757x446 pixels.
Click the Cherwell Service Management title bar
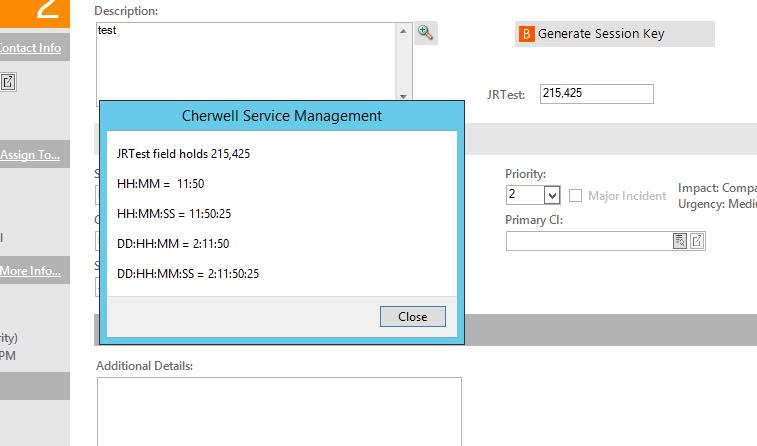(281, 116)
